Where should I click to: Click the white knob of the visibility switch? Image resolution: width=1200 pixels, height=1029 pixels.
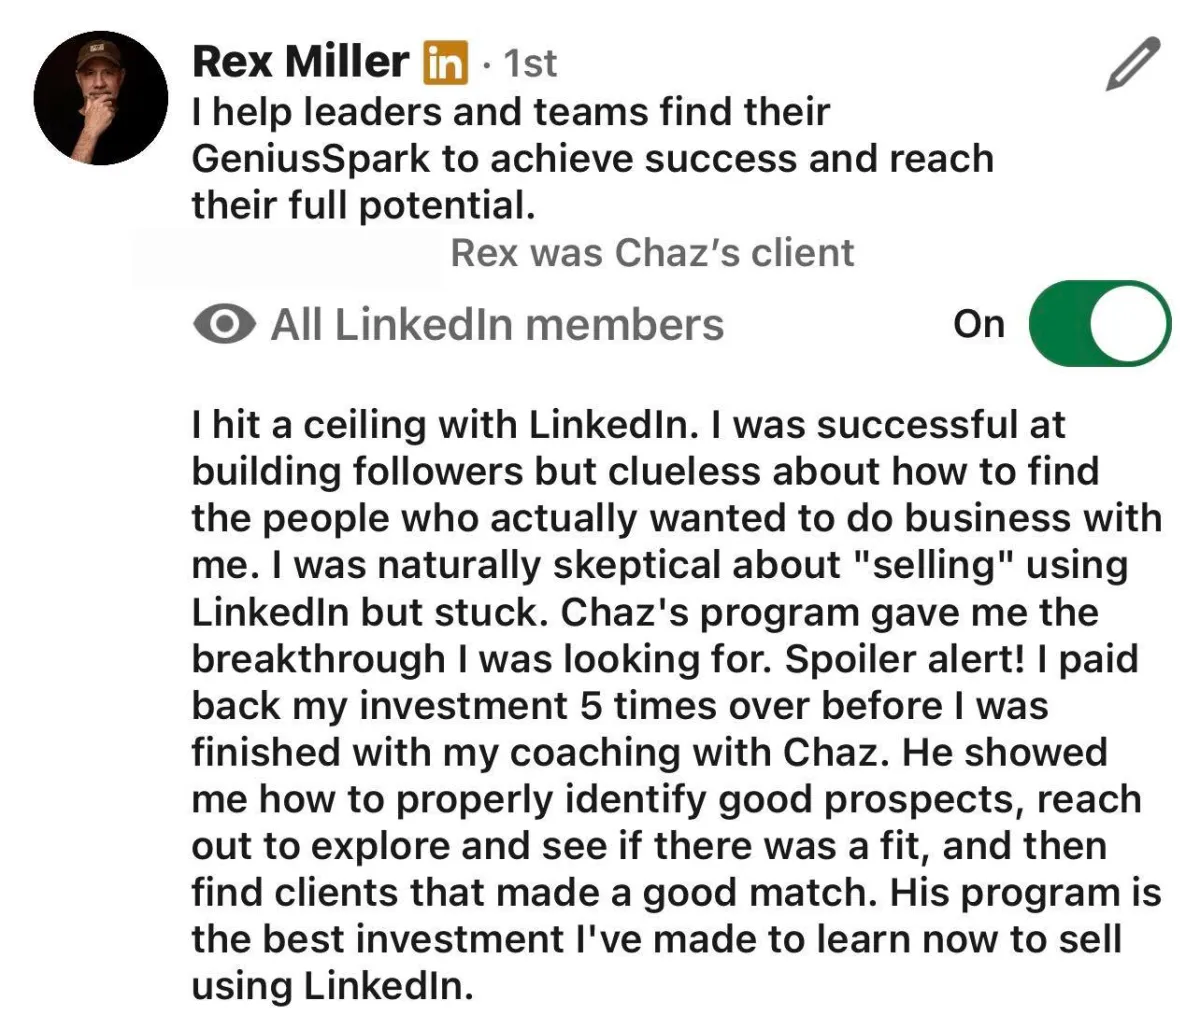coord(1128,324)
